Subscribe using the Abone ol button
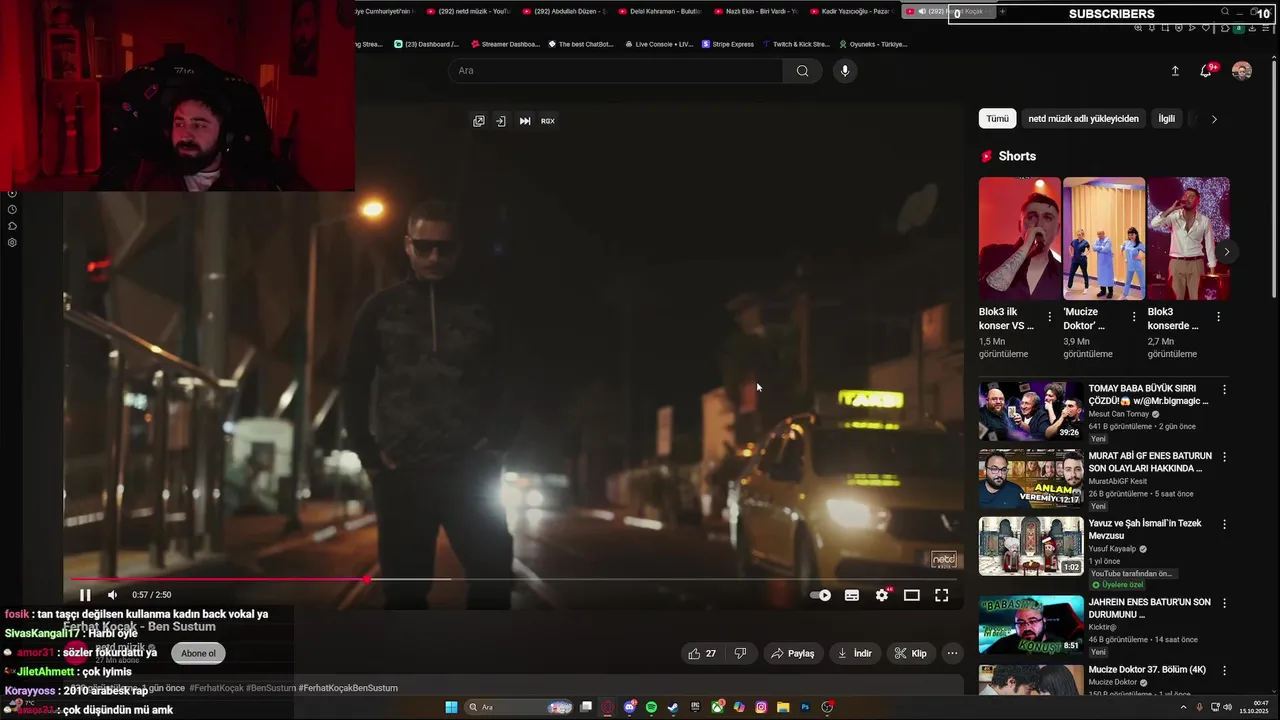 [198, 653]
